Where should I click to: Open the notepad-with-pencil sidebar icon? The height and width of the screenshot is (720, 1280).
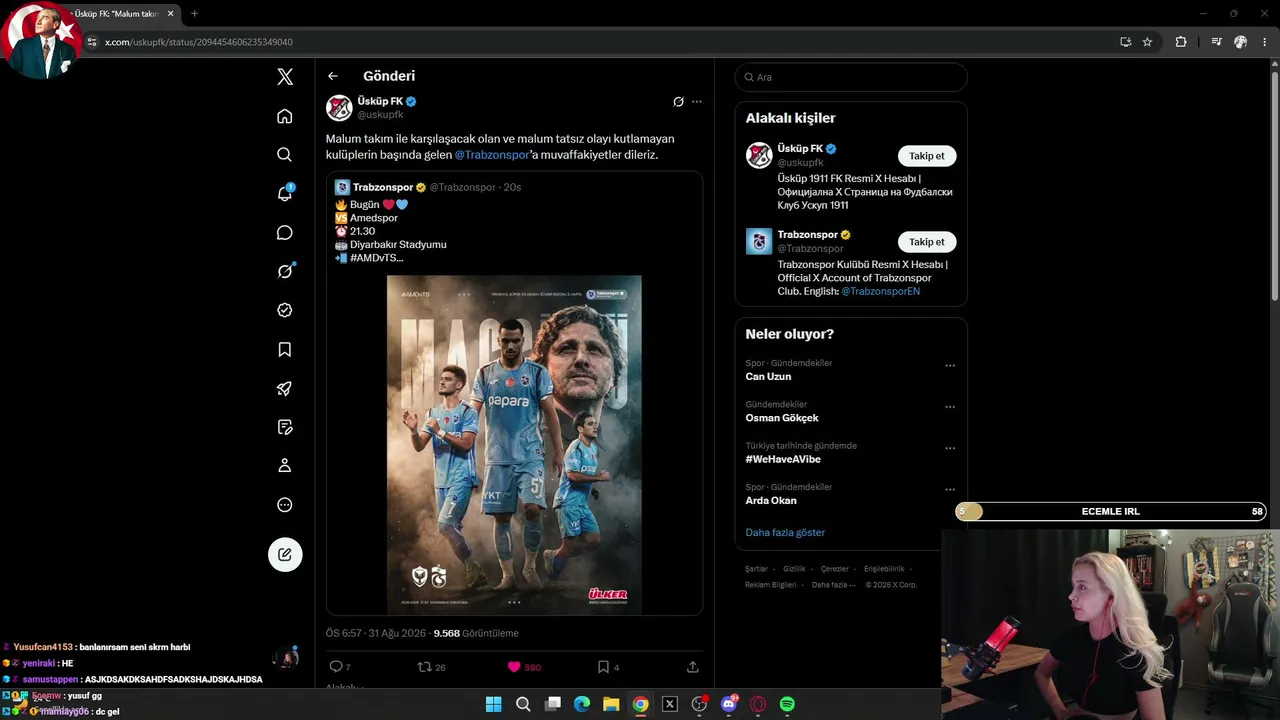point(285,427)
